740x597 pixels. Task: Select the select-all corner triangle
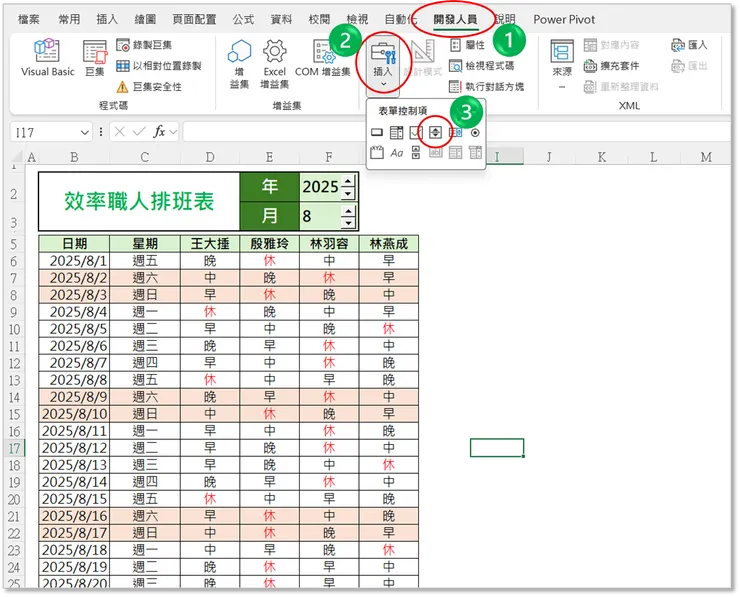(17, 157)
